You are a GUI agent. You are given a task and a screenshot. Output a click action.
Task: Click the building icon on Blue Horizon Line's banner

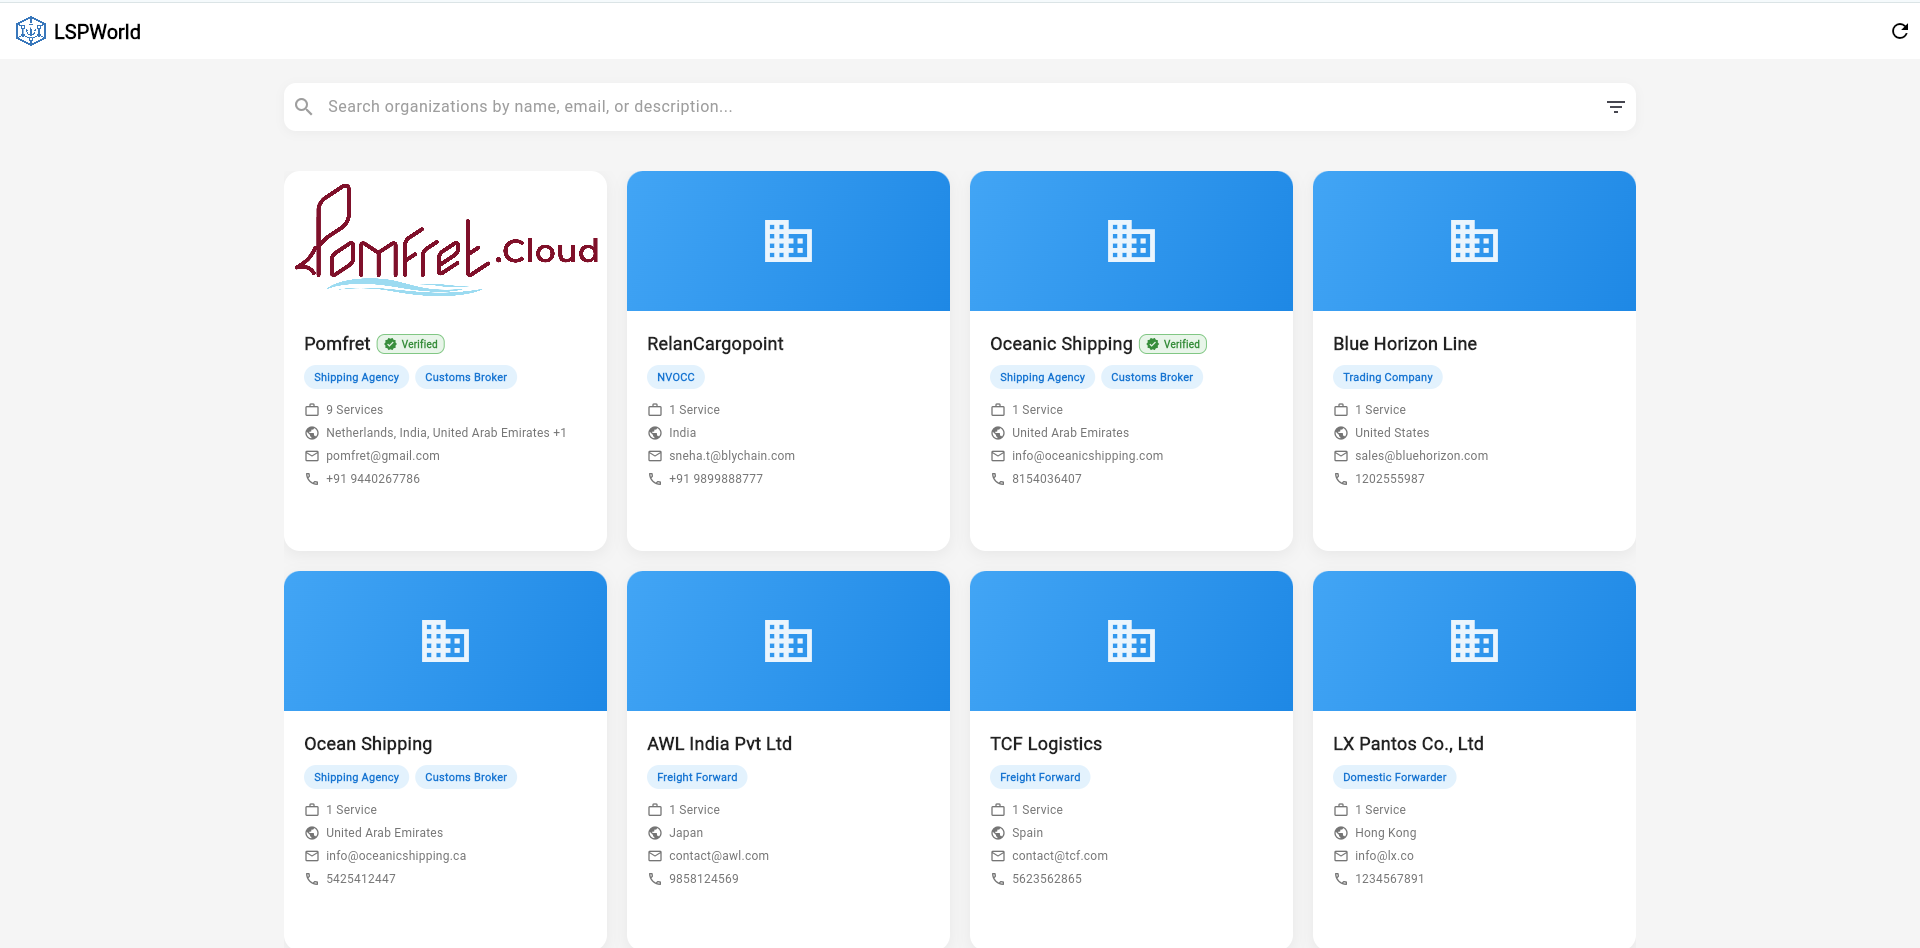pos(1474,241)
